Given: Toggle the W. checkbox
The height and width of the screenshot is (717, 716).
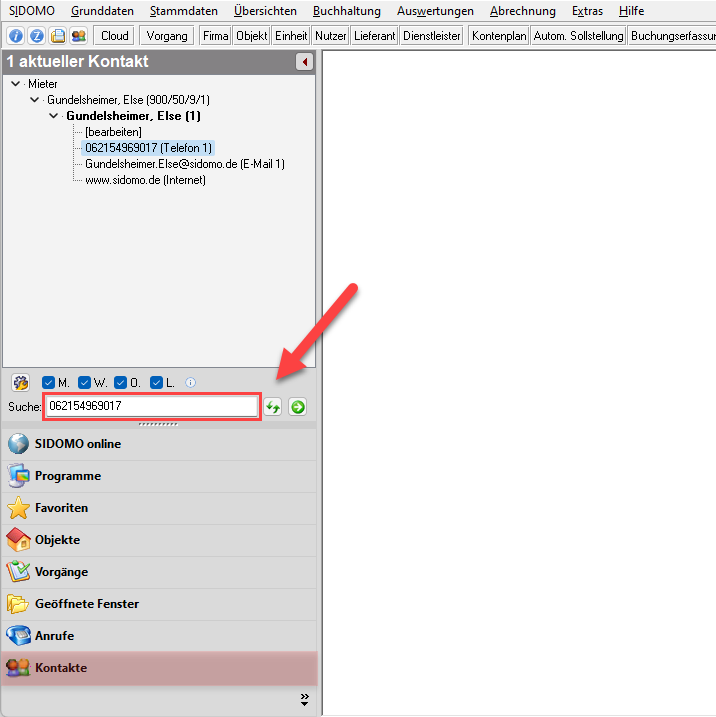Looking at the screenshot, I should pyautogui.click(x=84, y=382).
